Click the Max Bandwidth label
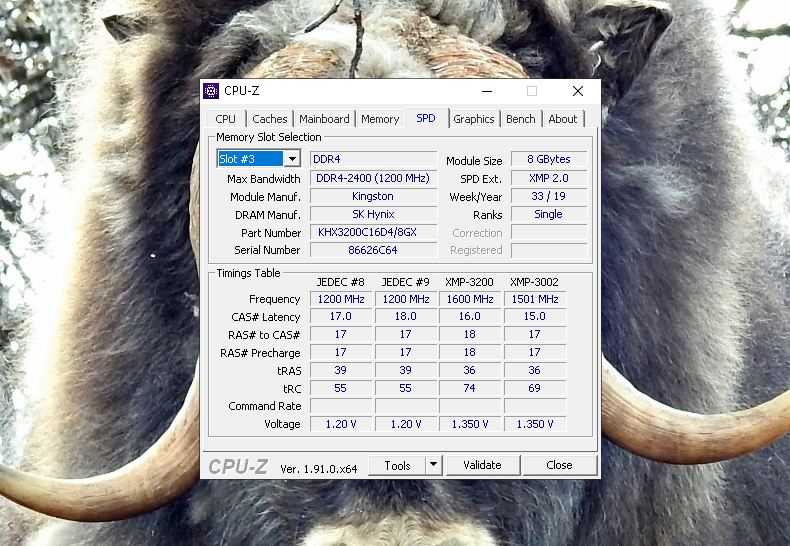This screenshot has height=546, width=790. click(264, 179)
